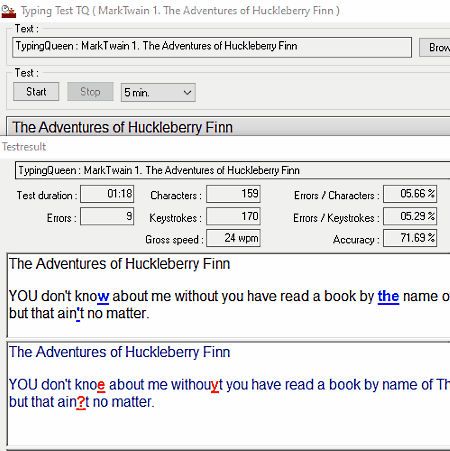Click the Huckleberry Finn heading in the typed text pane
Image resolution: width=450 pixels, height=451 pixels.
coord(119,352)
